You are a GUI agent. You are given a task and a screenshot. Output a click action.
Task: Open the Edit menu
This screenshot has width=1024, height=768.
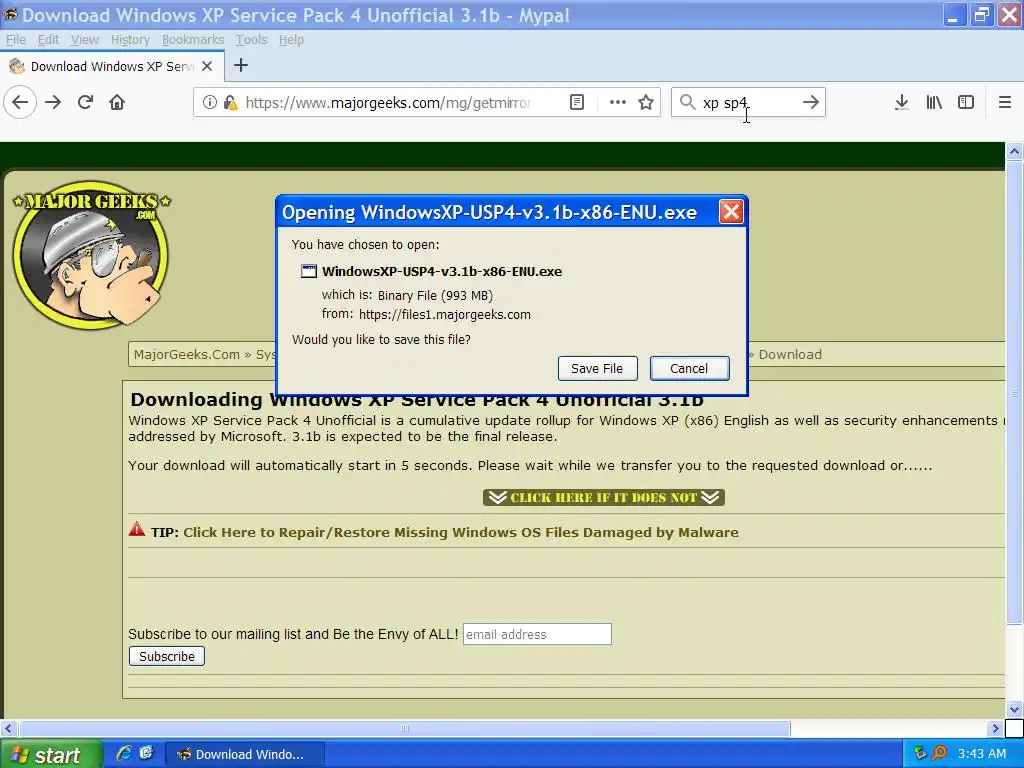click(x=48, y=40)
